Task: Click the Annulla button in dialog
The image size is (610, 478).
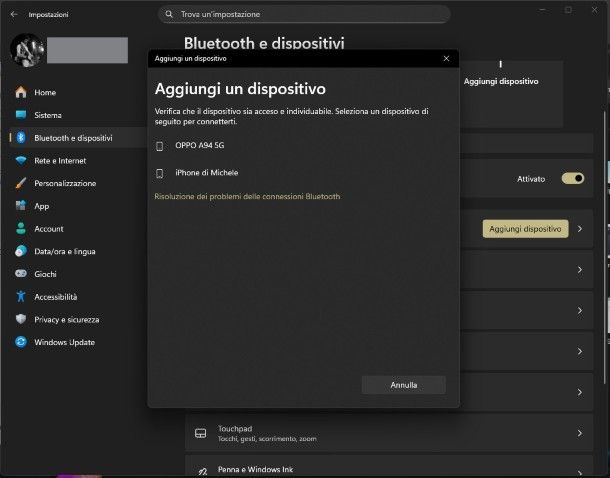Action: pos(403,385)
